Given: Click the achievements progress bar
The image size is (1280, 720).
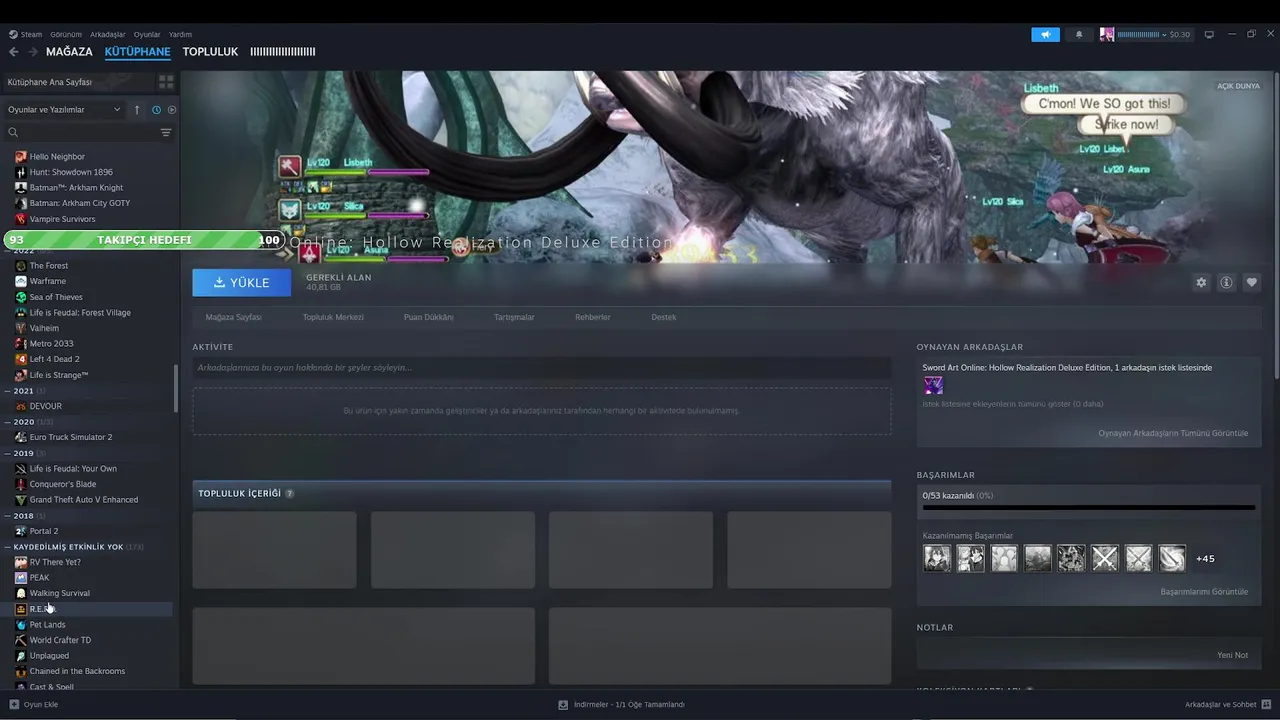Looking at the screenshot, I should 1088,508.
